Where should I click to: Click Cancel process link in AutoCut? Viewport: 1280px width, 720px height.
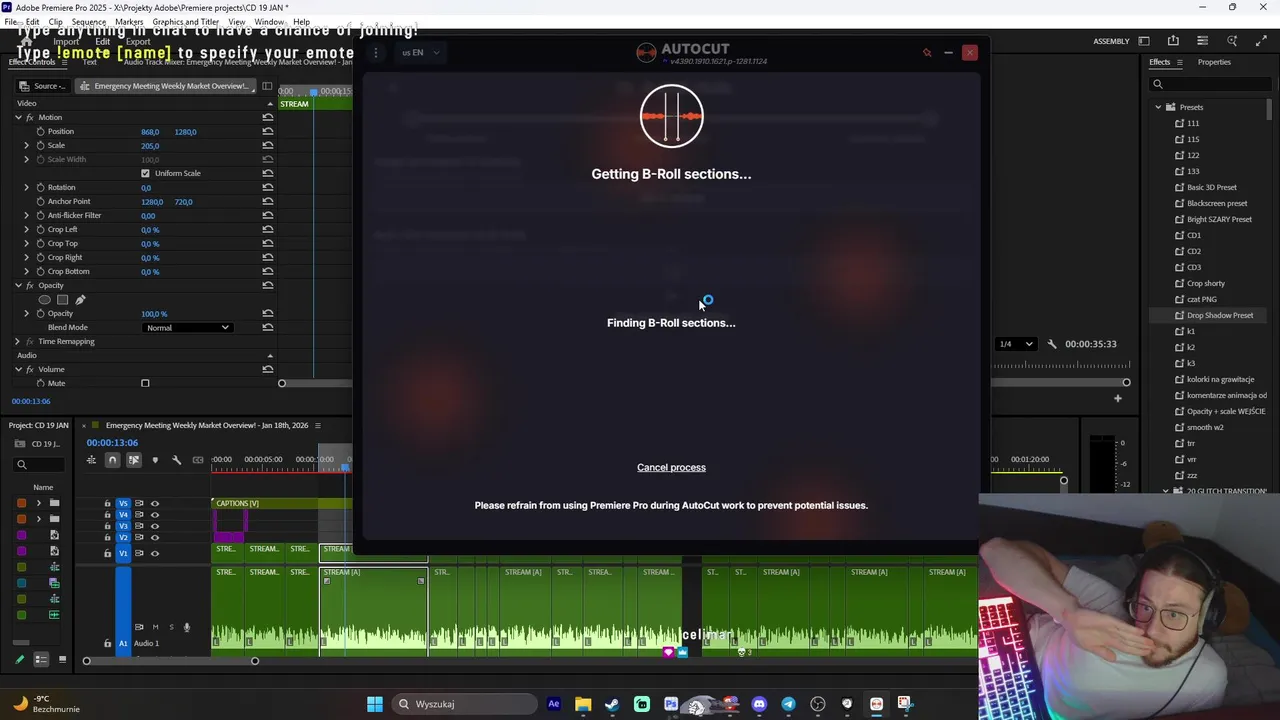(x=671, y=467)
